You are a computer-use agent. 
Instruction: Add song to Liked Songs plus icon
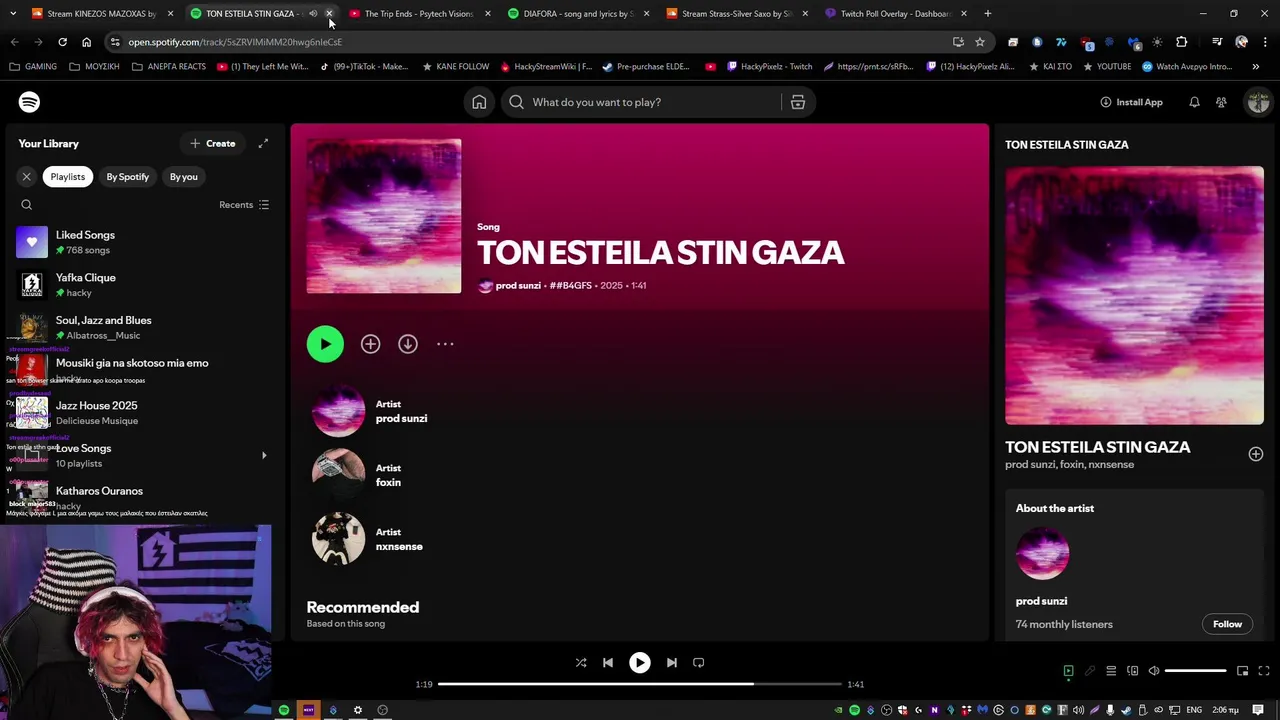(370, 344)
